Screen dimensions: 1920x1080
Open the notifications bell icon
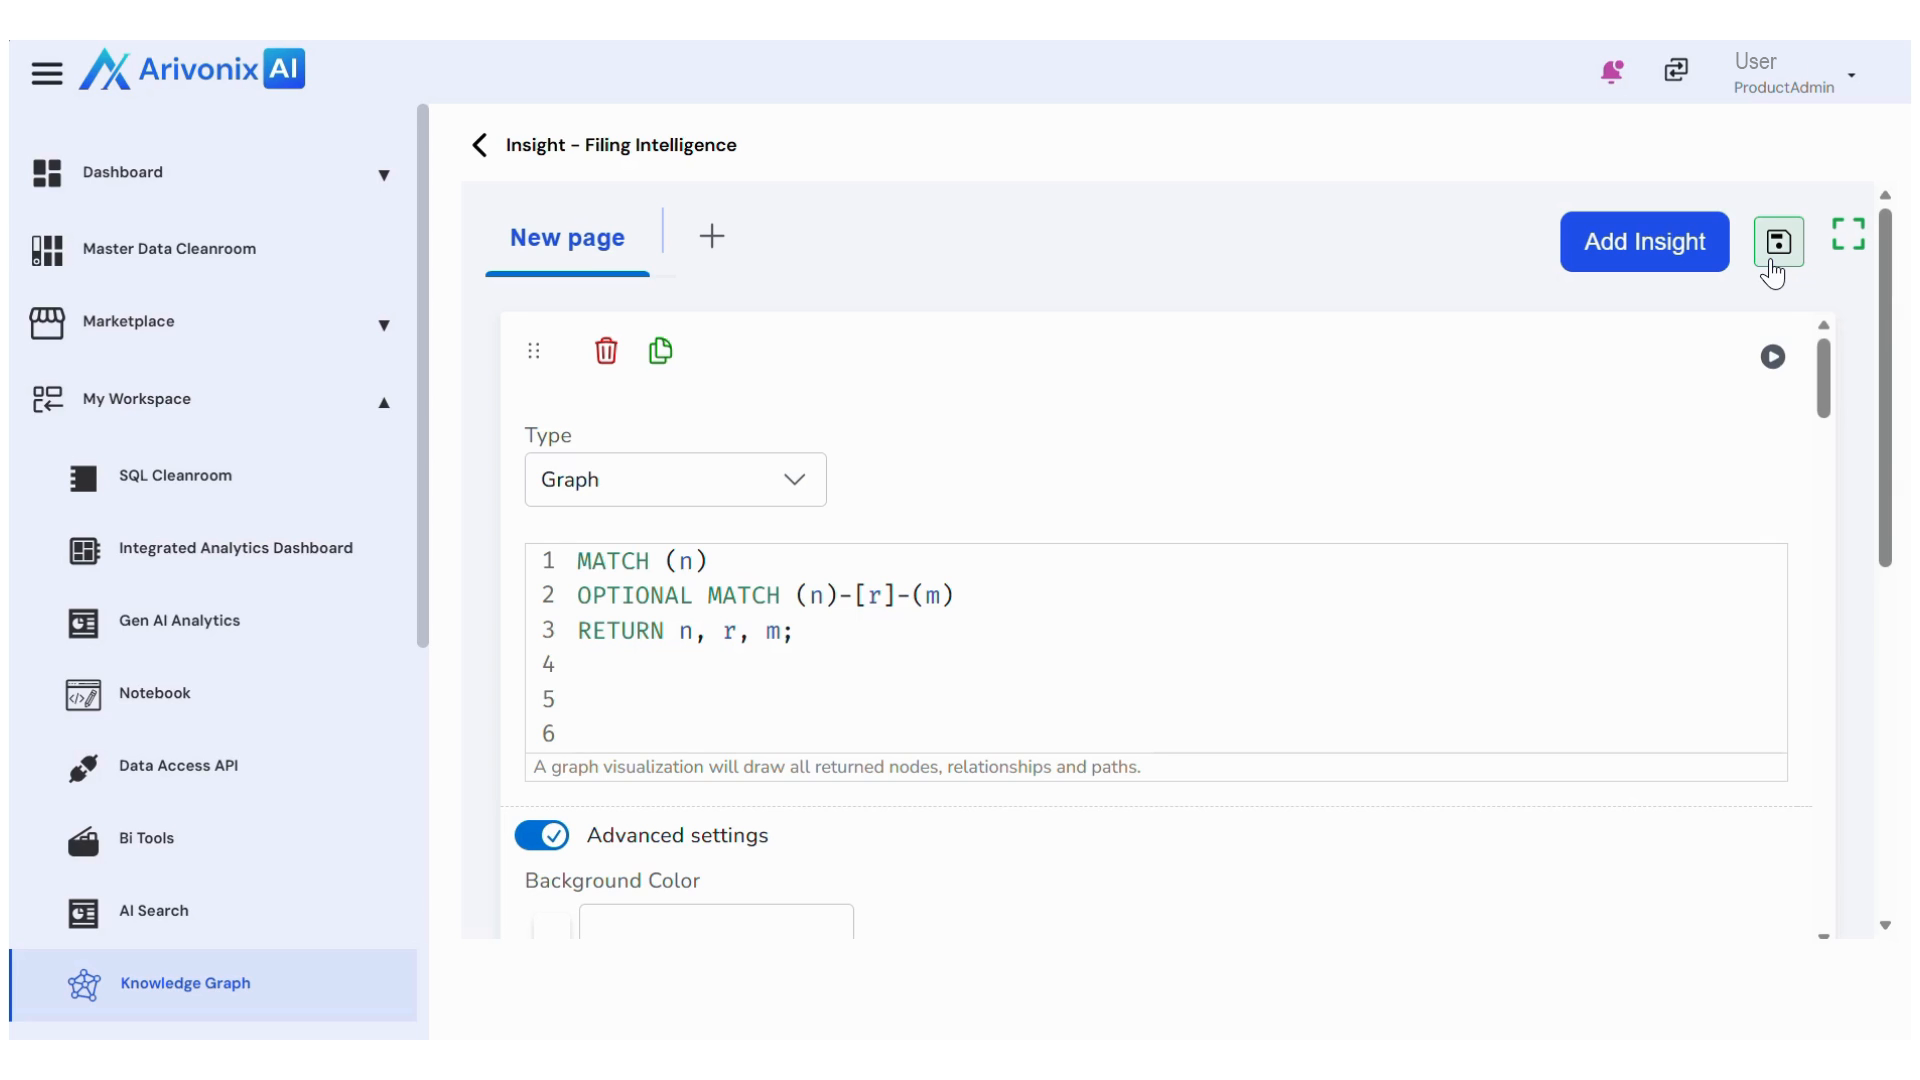point(1611,71)
